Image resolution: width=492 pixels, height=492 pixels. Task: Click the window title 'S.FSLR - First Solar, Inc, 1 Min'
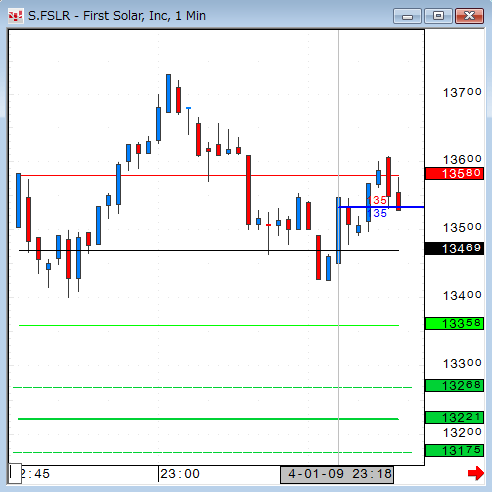click(117, 16)
